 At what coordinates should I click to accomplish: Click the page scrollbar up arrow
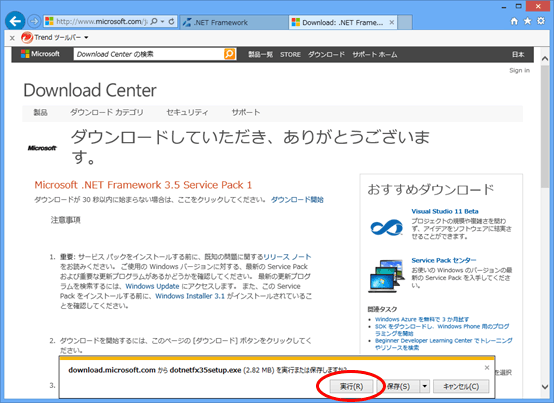(545, 59)
